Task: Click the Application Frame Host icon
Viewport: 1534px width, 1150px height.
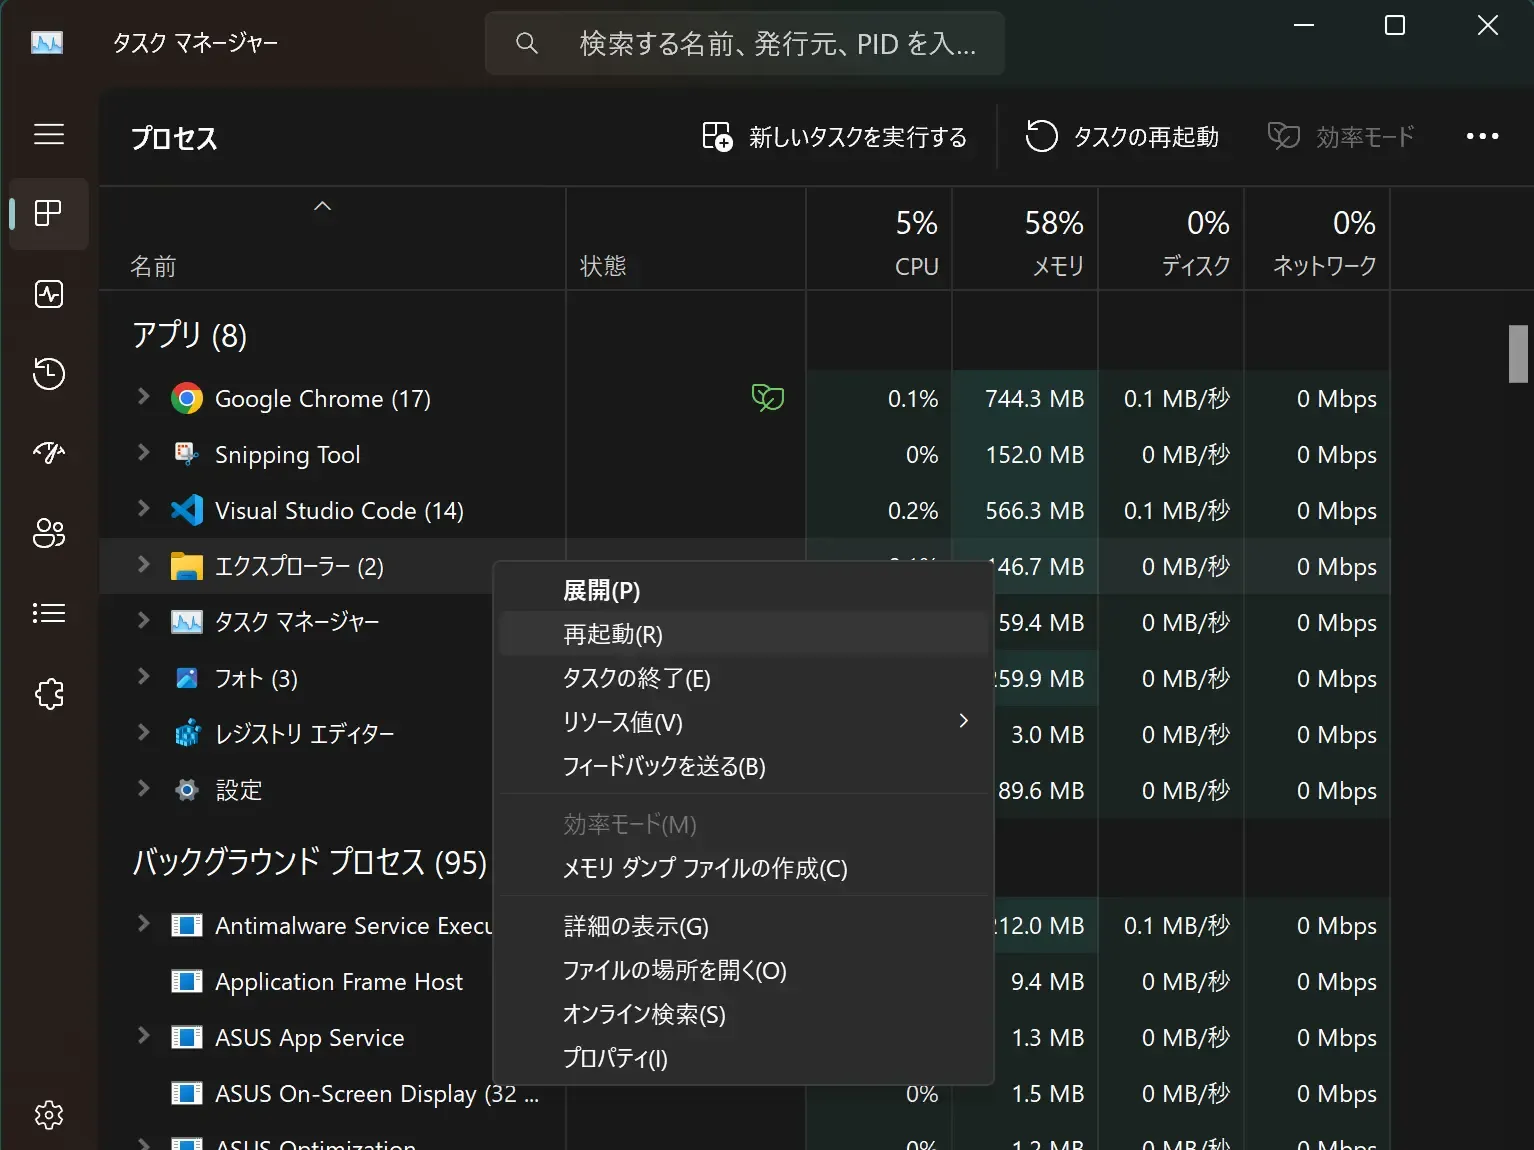Action: [x=187, y=981]
